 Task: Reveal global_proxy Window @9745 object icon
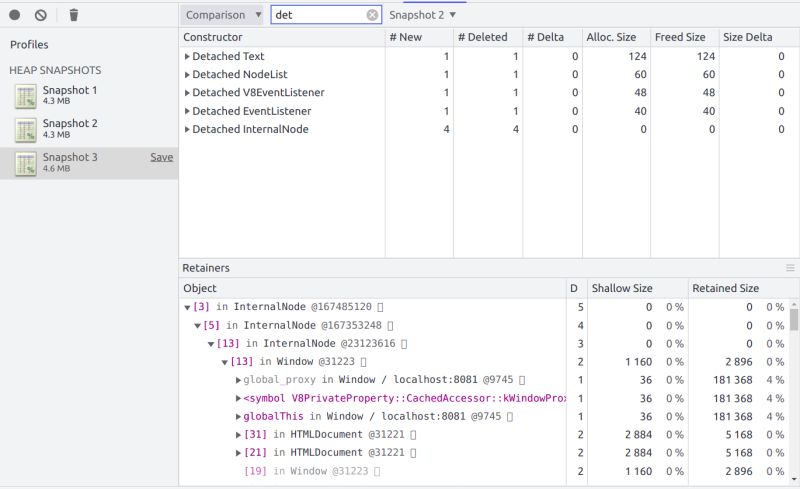[x=522, y=380]
